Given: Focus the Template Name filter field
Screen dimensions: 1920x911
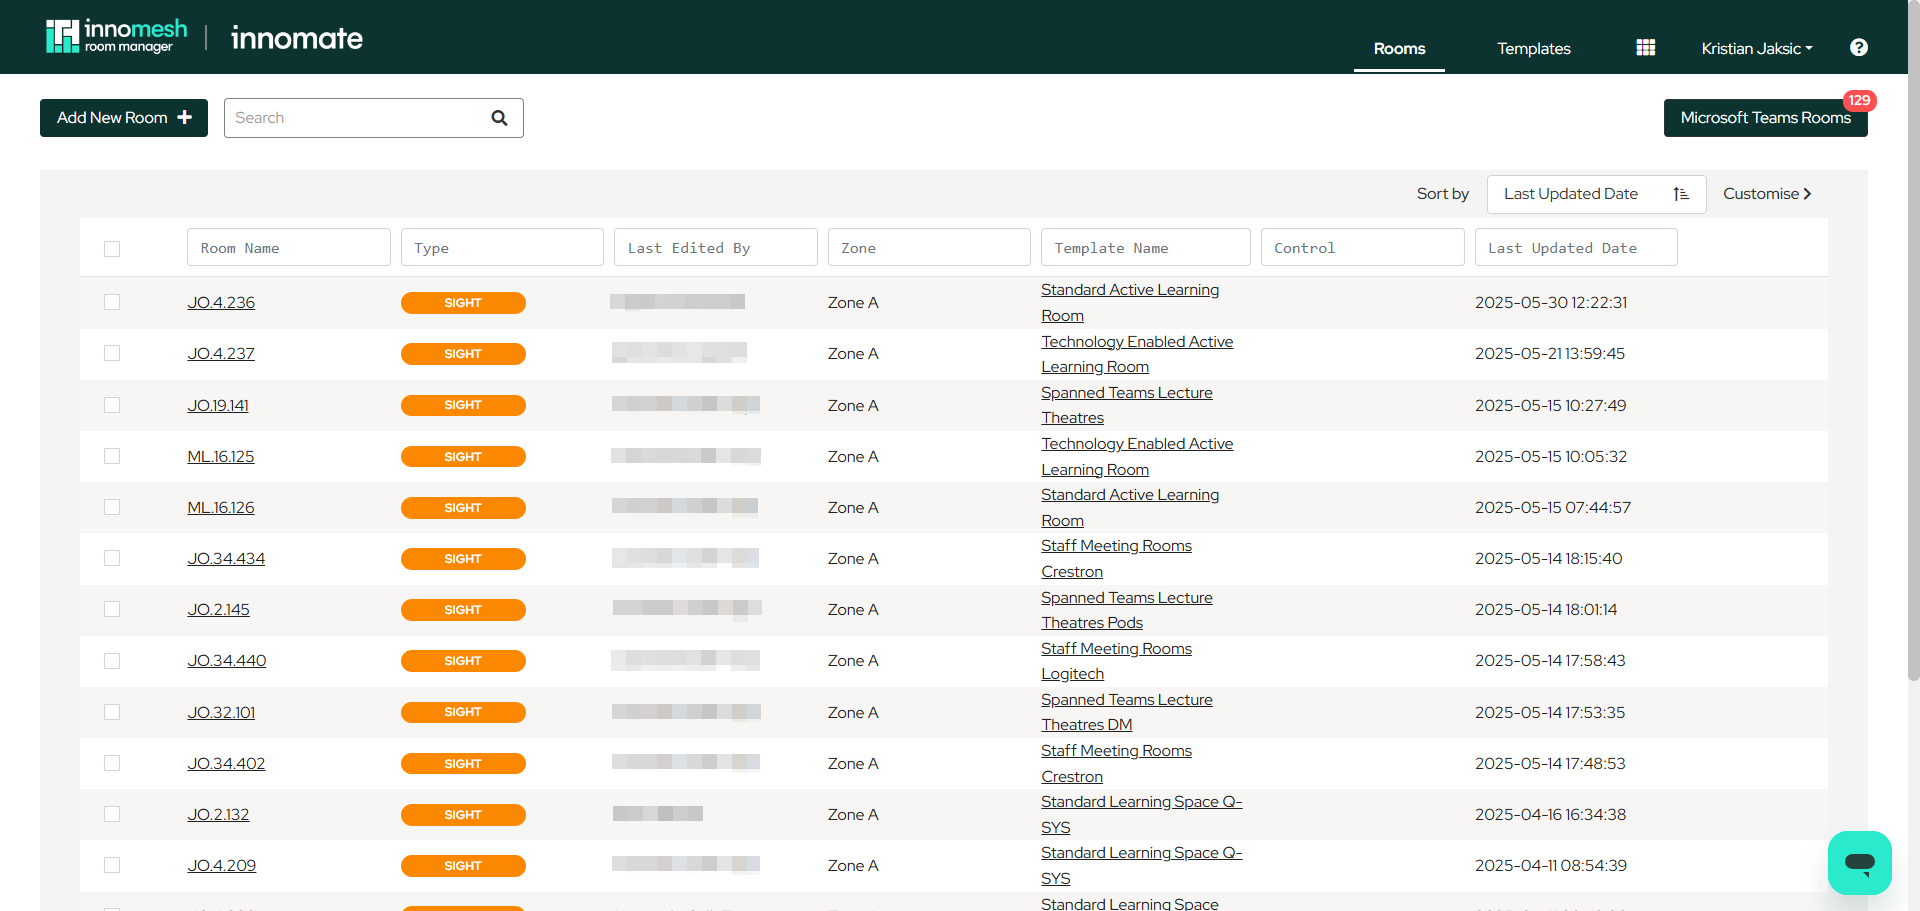Looking at the screenshot, I should 1145,247.
